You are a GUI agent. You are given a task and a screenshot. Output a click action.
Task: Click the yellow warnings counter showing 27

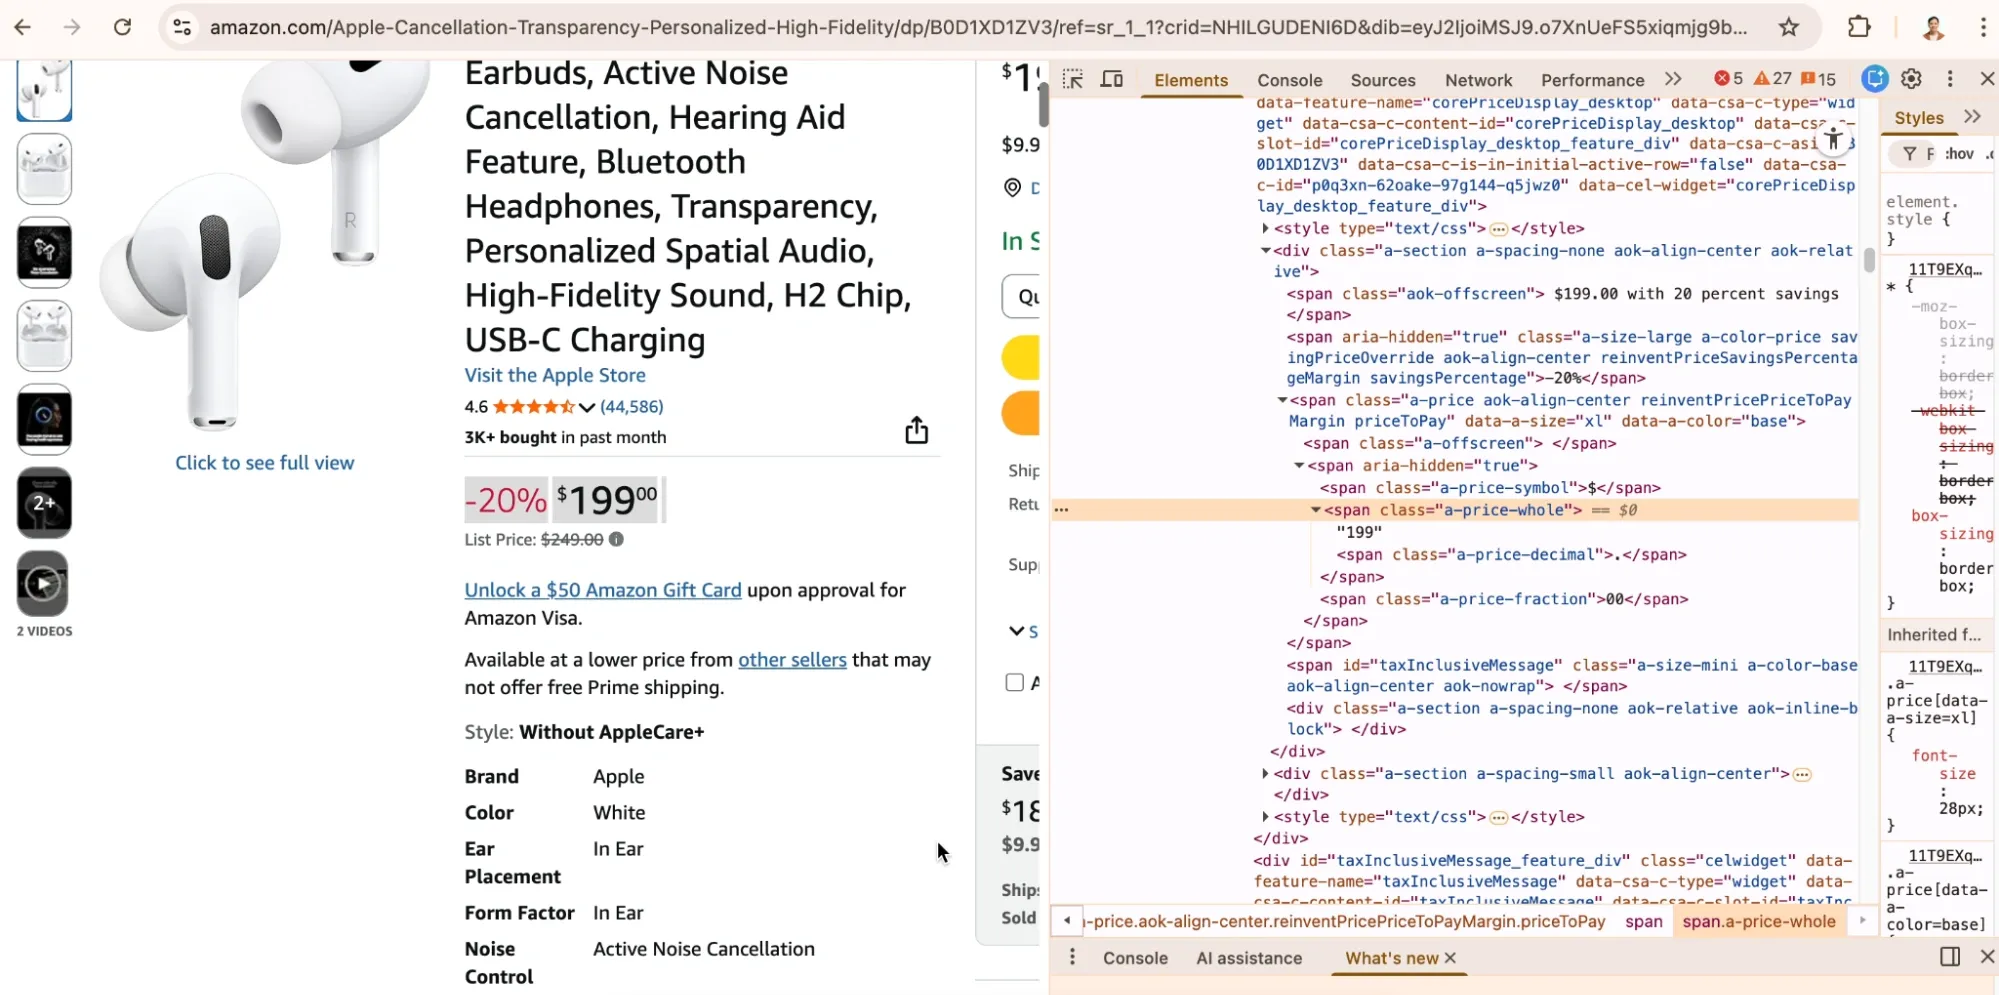(1772, 78)
